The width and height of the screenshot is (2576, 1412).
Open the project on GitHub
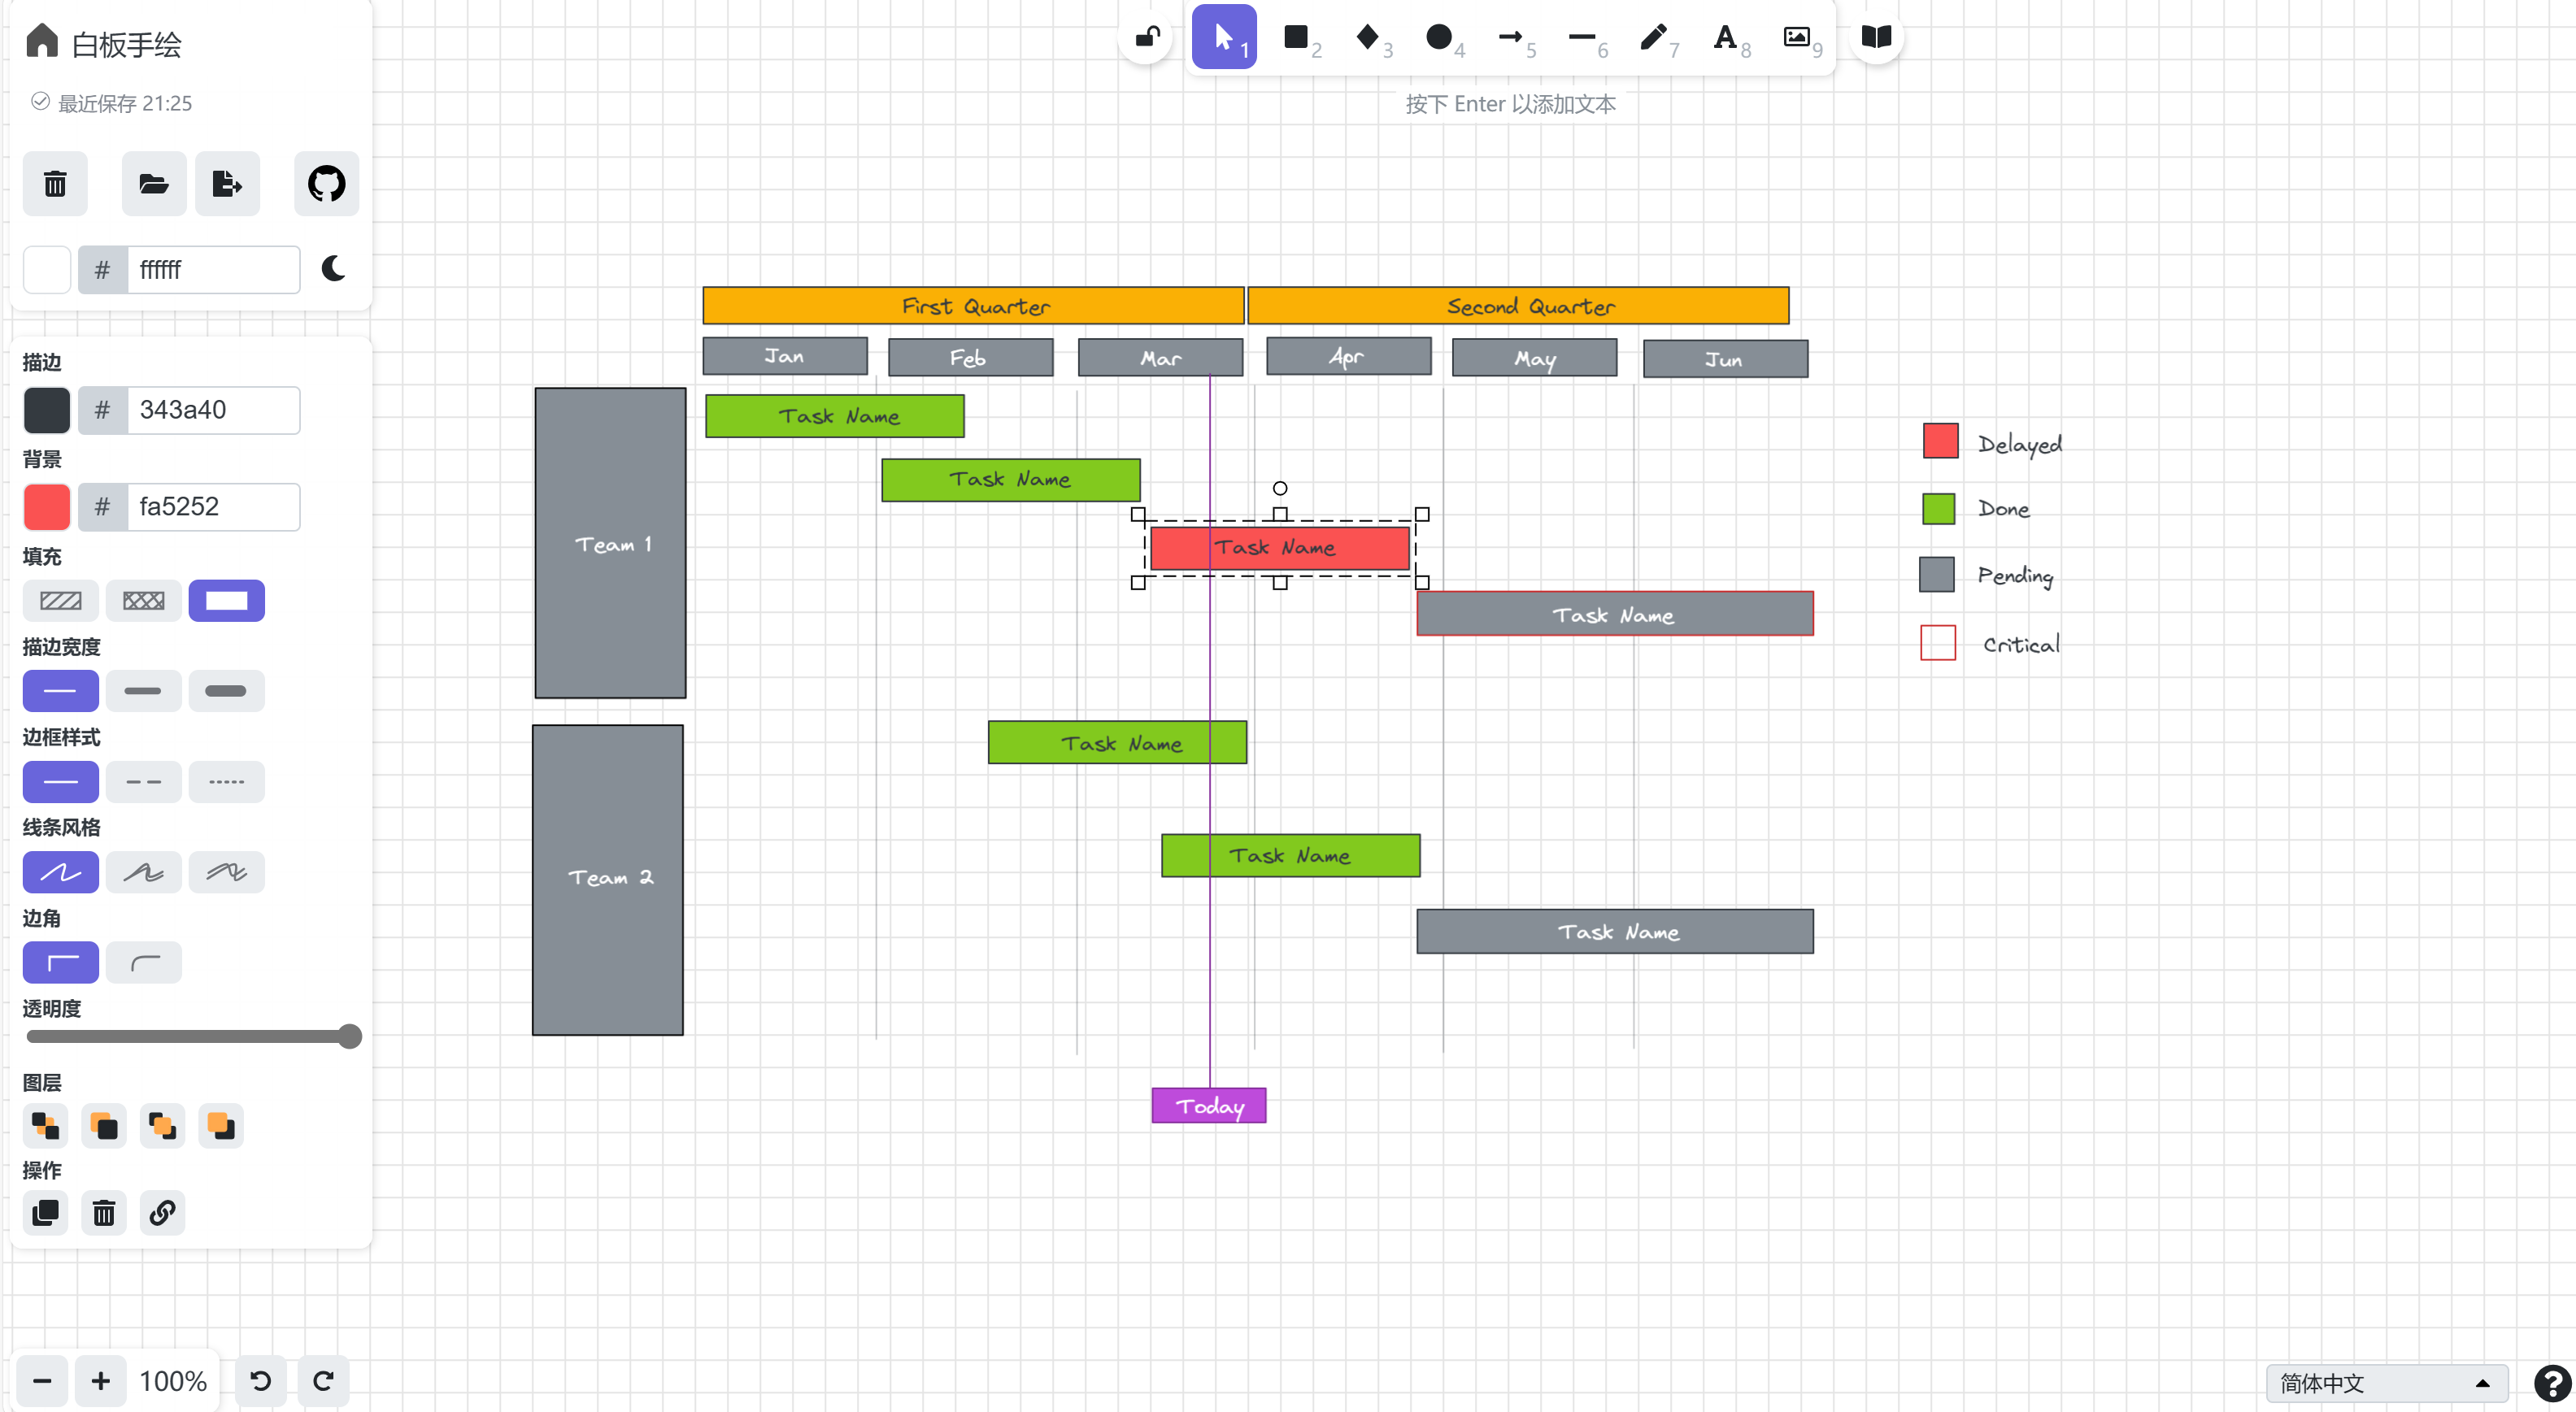(326, 183)
